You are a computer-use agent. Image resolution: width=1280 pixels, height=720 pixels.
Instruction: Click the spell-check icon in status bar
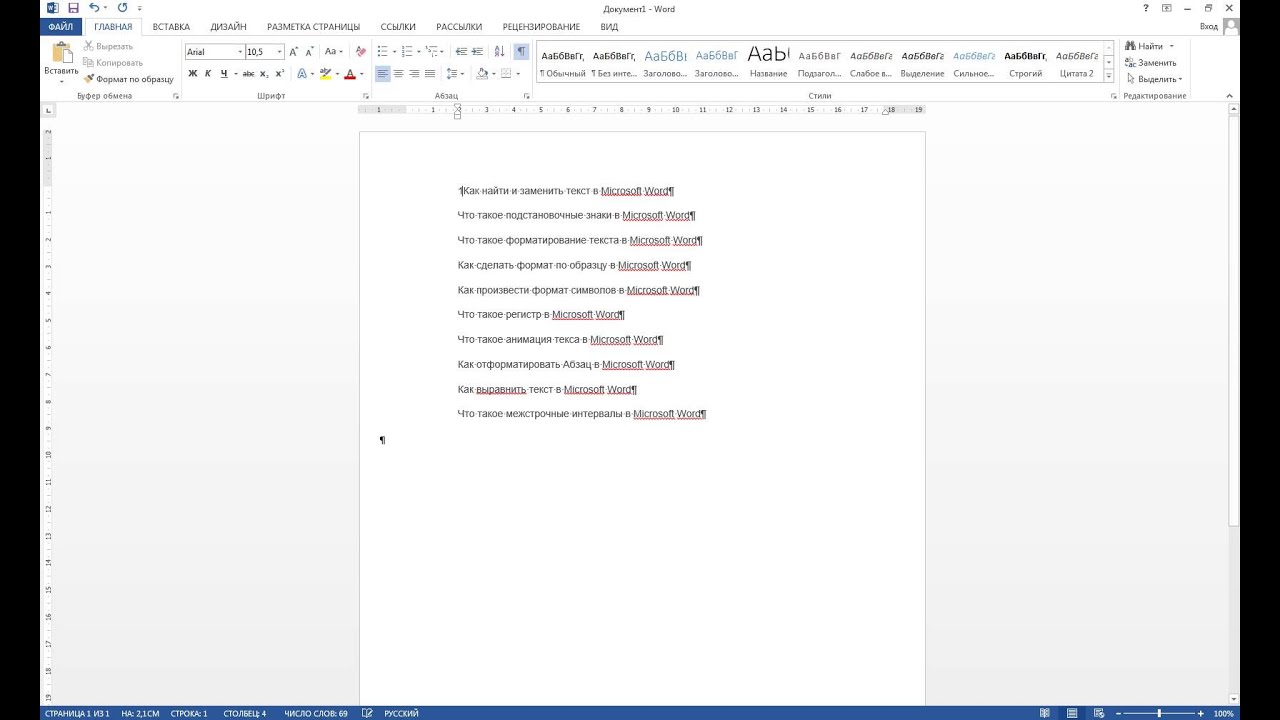click(367, 713)
